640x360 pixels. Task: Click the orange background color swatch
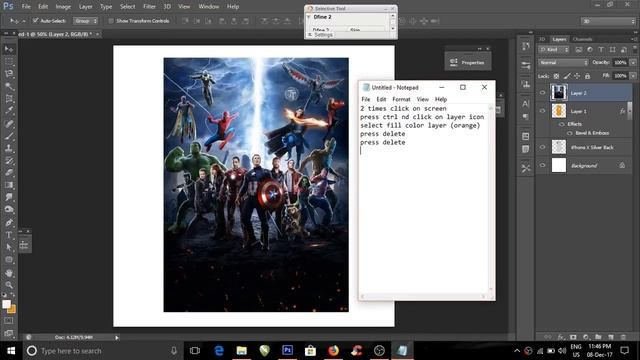click(12, 310)
